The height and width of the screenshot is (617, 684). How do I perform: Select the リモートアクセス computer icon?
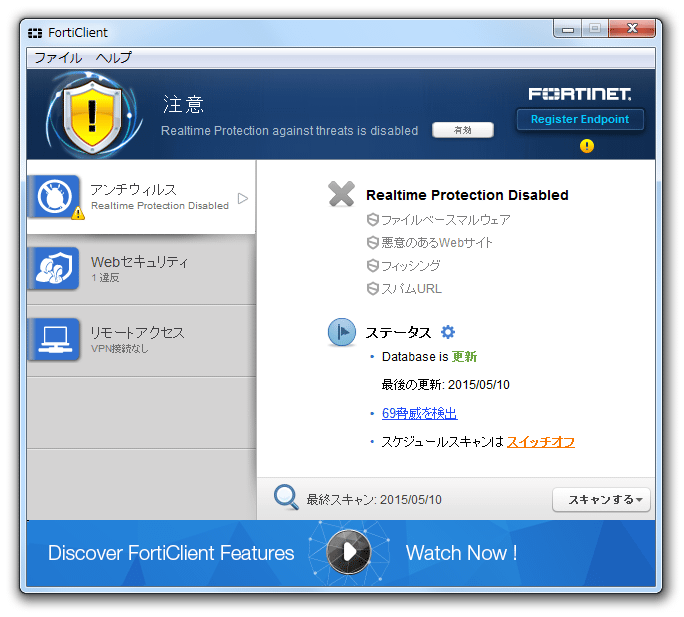click(x=55, y=339)
